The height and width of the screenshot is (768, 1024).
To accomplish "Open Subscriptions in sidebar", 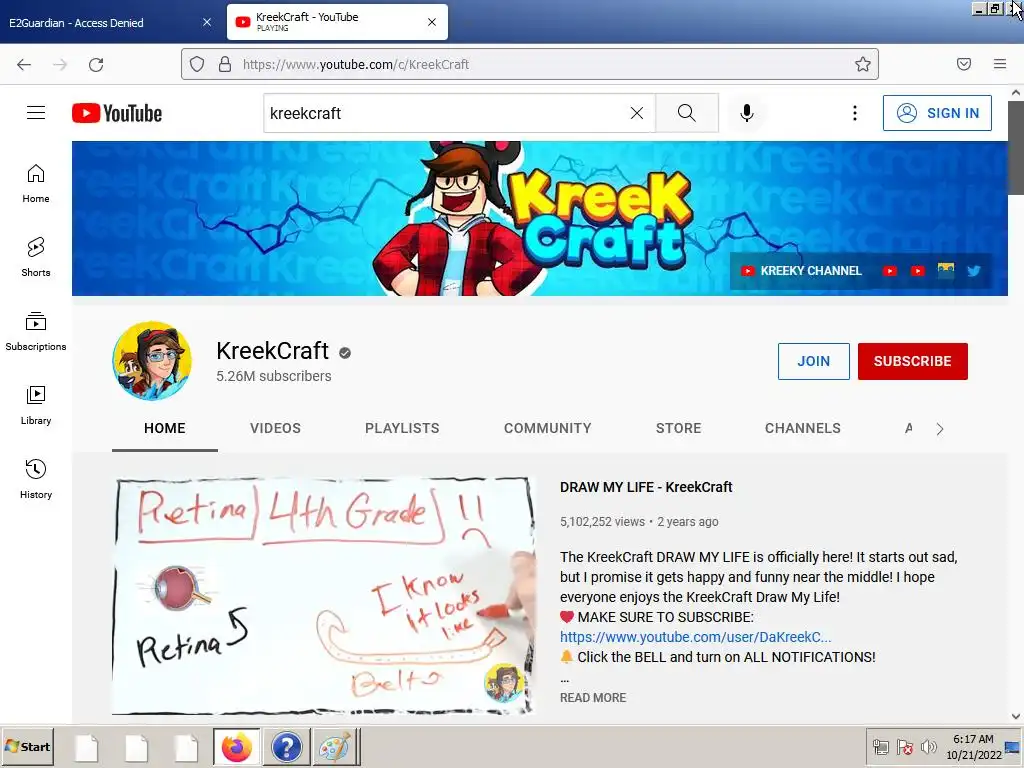I will 36,332.
